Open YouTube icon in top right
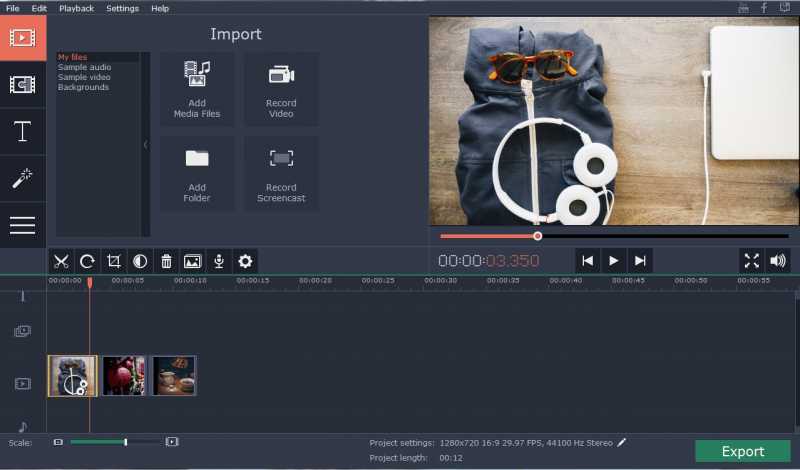 tap(743, 8)
